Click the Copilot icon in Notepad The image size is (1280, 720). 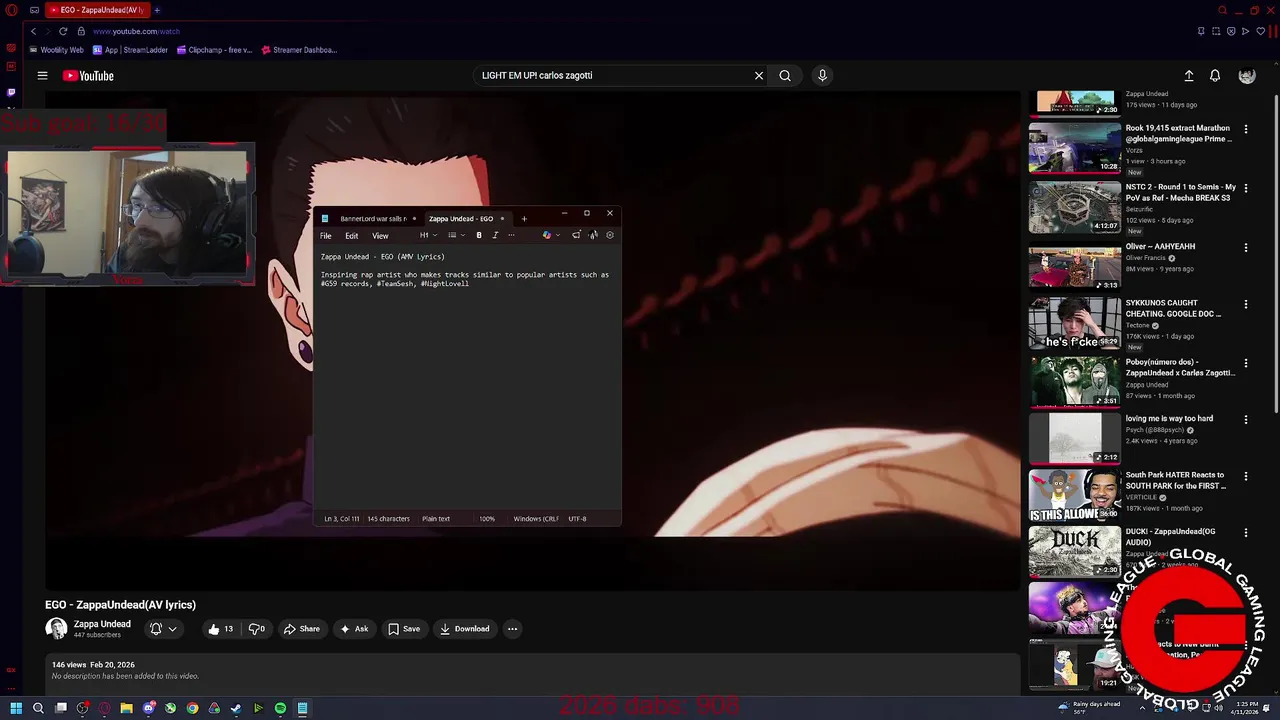(547, 235)
